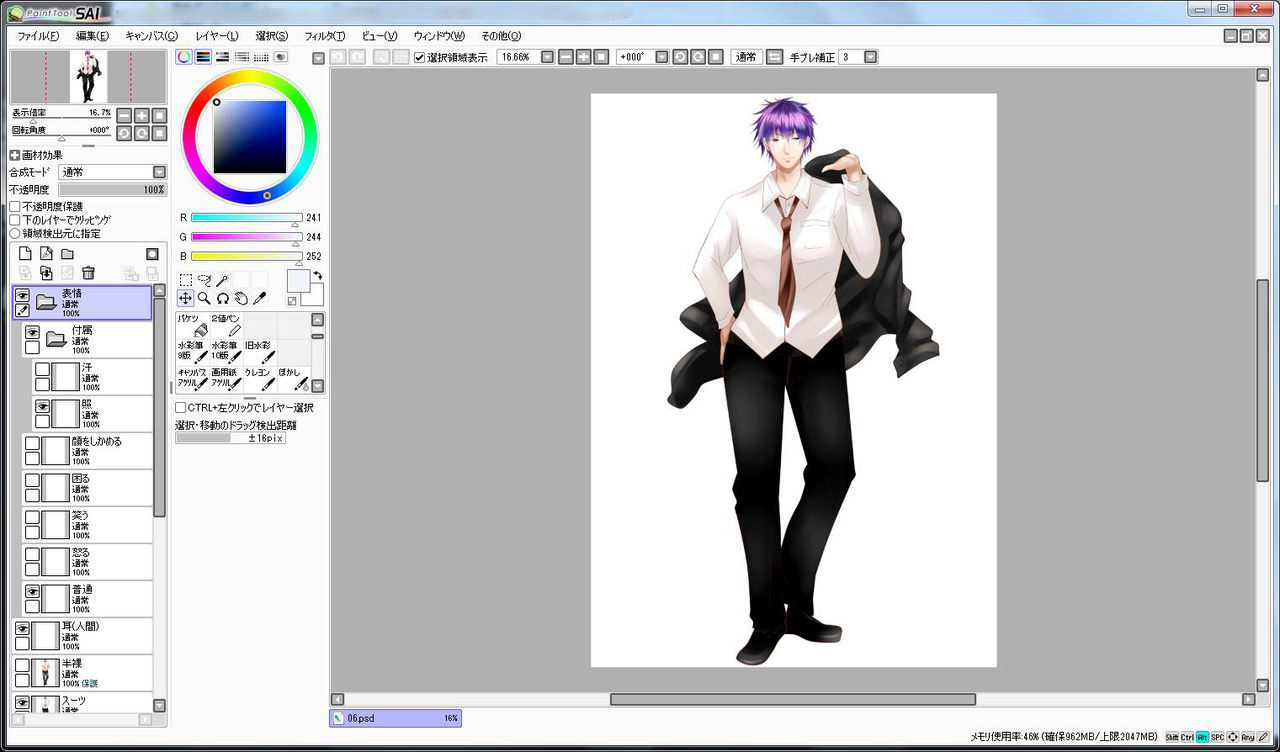Open the zoom percentage 16.66% dropdown

point(547,57)
